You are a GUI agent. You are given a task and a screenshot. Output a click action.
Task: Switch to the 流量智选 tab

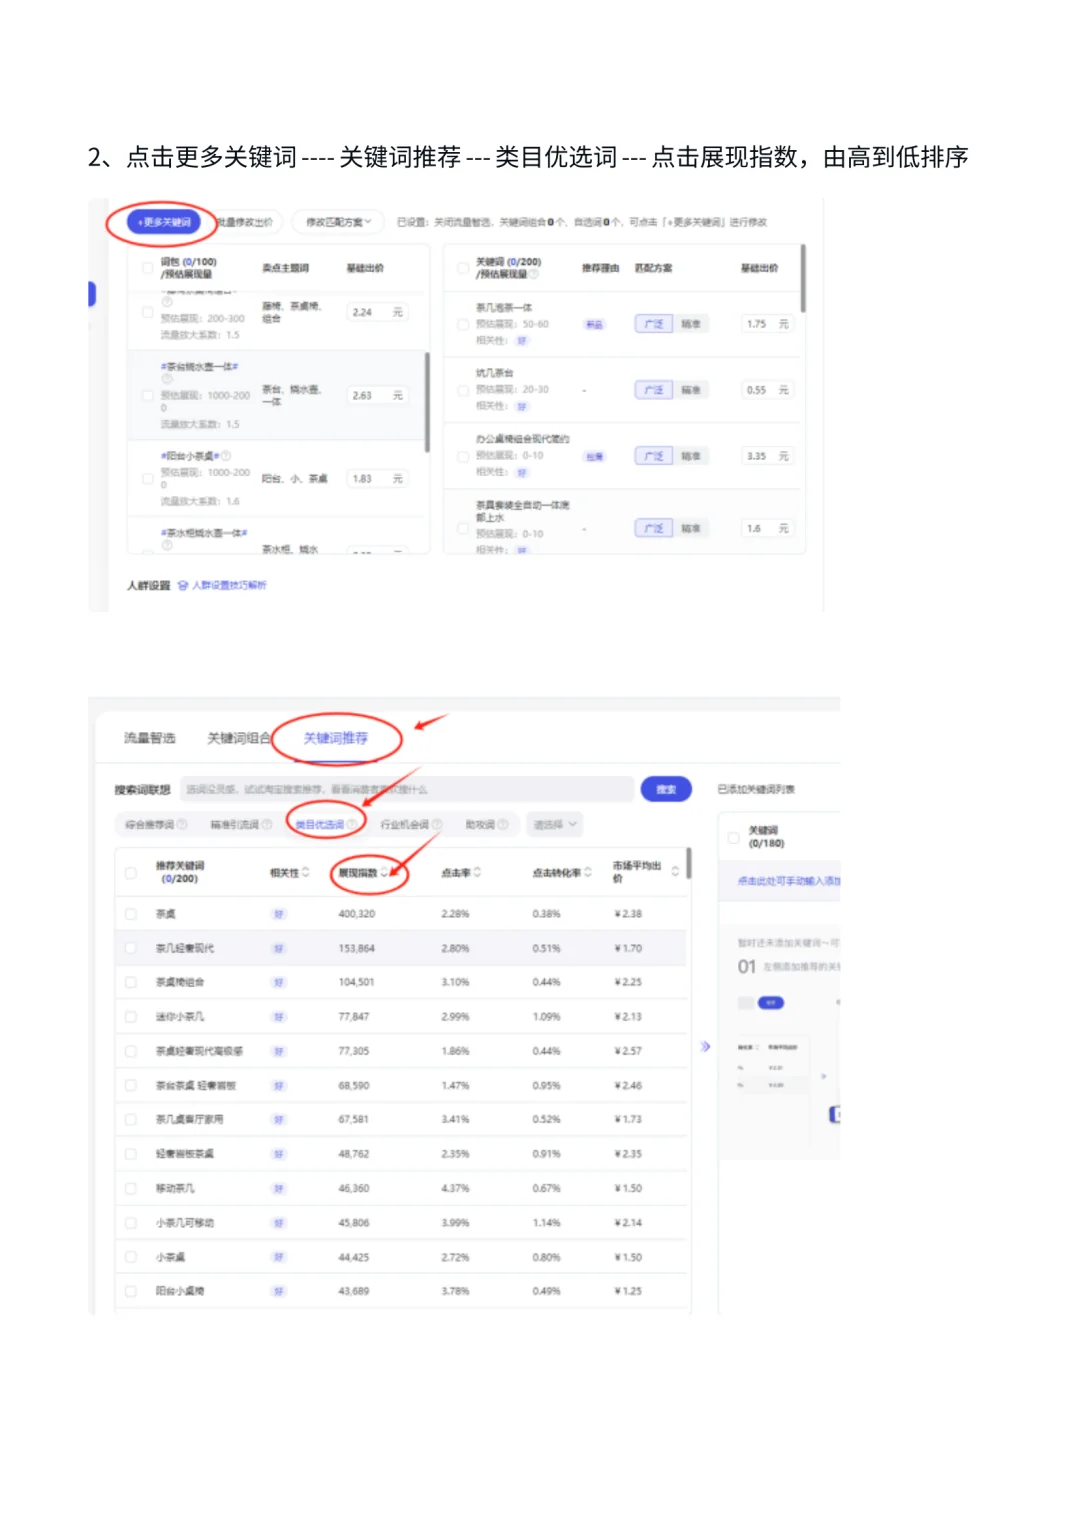pyautogui.click(x=149, y=738)
